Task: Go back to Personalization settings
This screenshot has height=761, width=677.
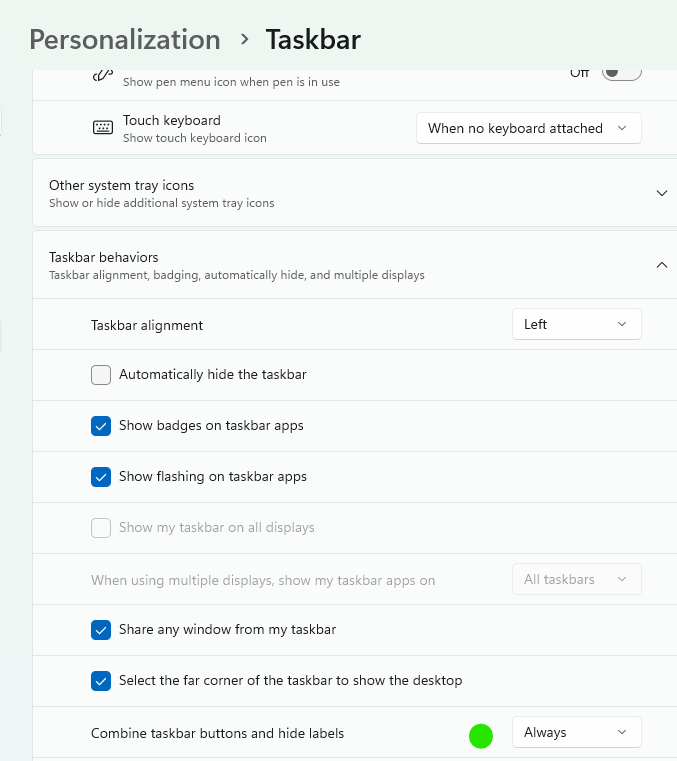Action: click(x=124, y=40)
